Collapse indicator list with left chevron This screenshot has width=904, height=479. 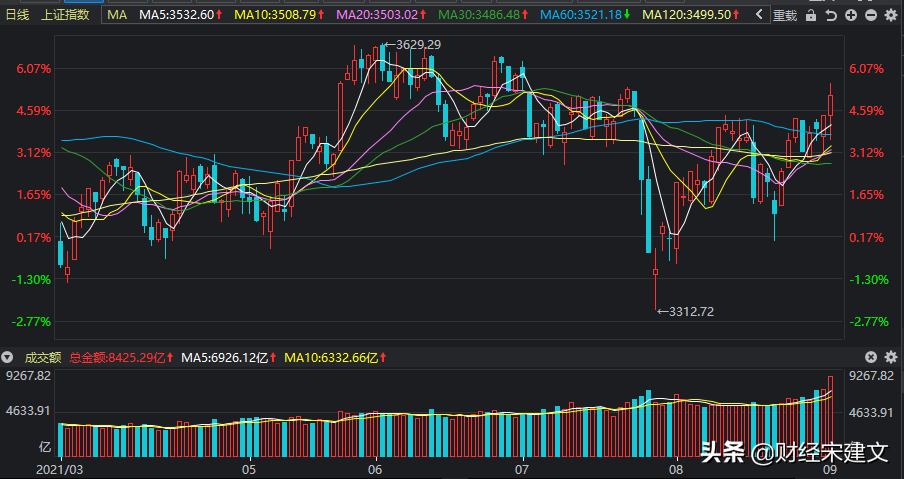tap(759, 15)
